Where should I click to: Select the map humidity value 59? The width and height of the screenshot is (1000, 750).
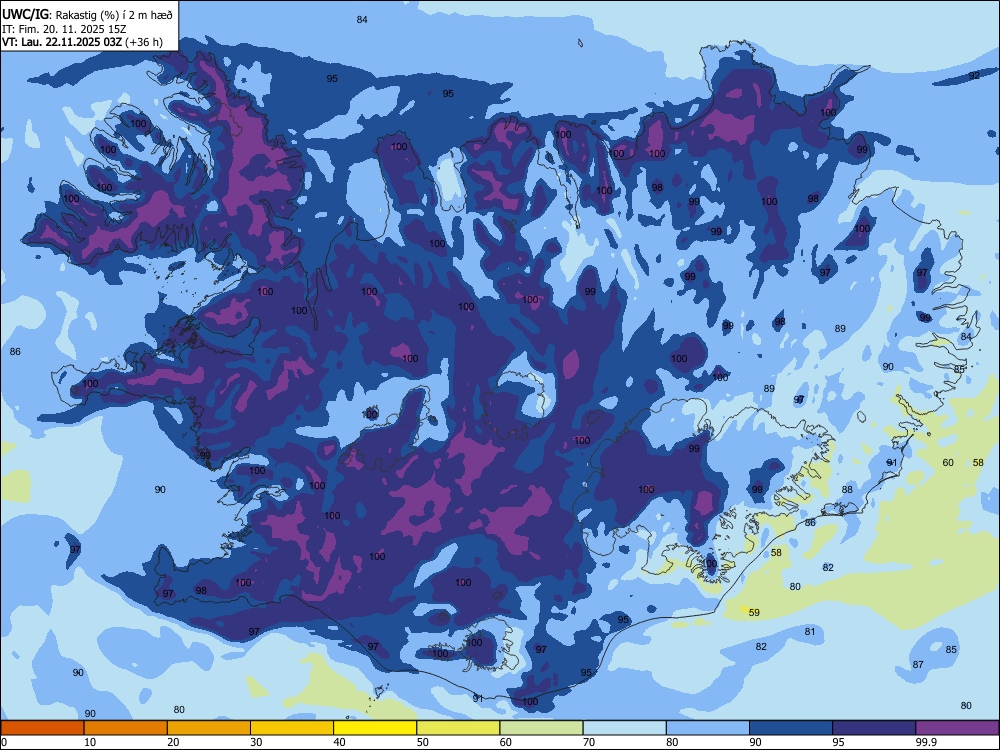(754, 612)
